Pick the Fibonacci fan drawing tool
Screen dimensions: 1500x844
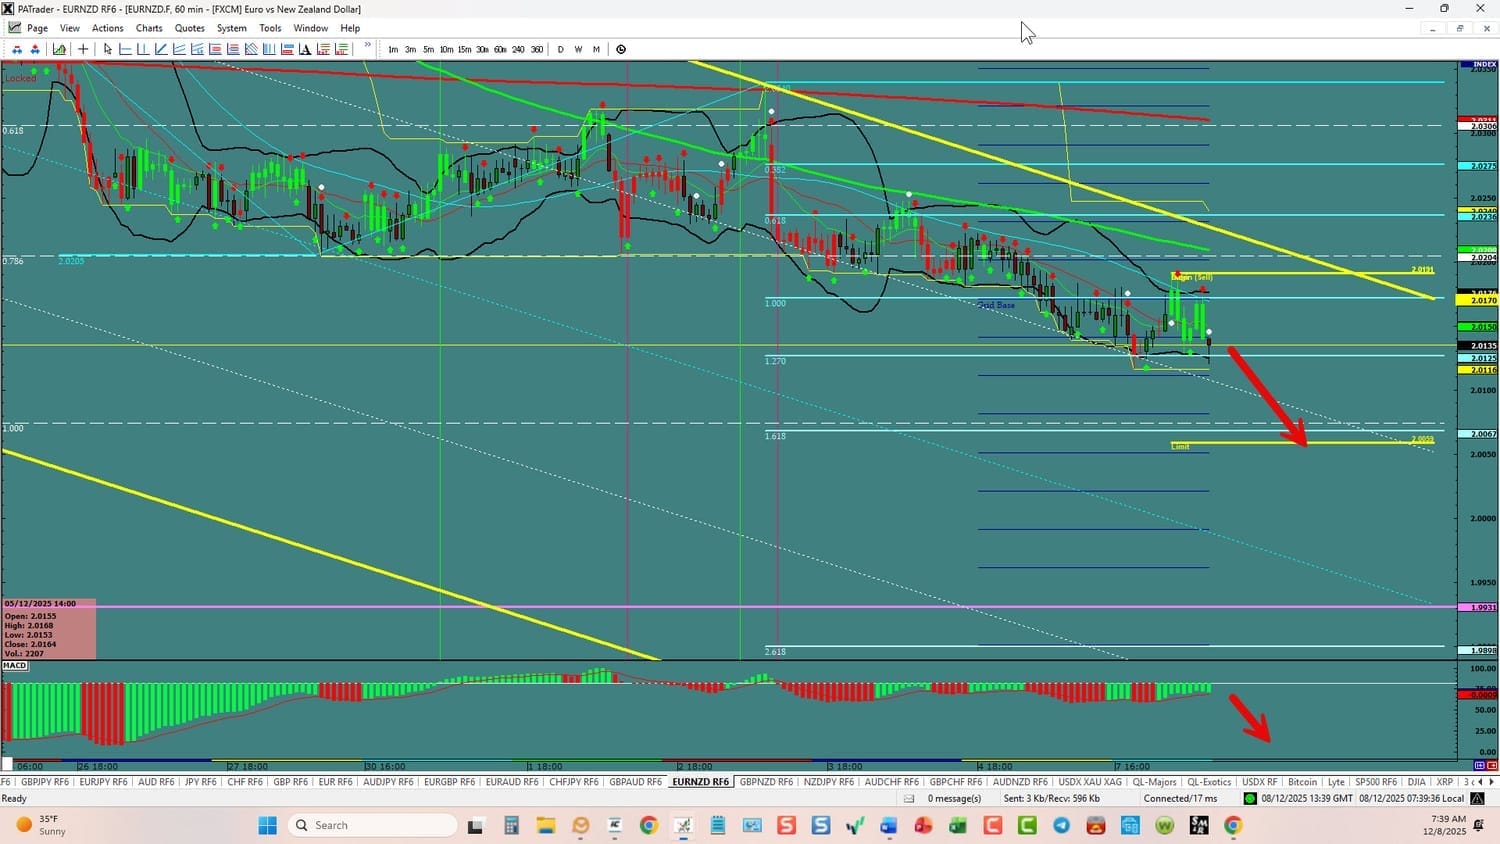[251, 49]
